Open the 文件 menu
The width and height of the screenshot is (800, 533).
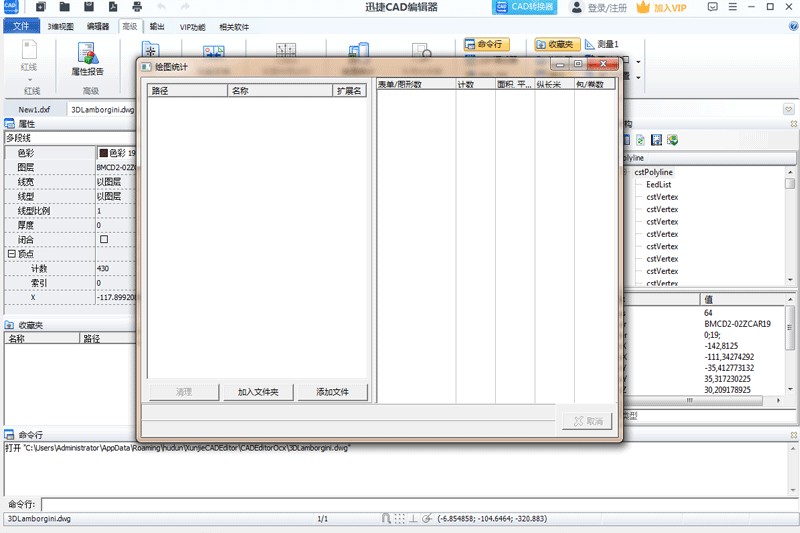click(x=21, y=26)
